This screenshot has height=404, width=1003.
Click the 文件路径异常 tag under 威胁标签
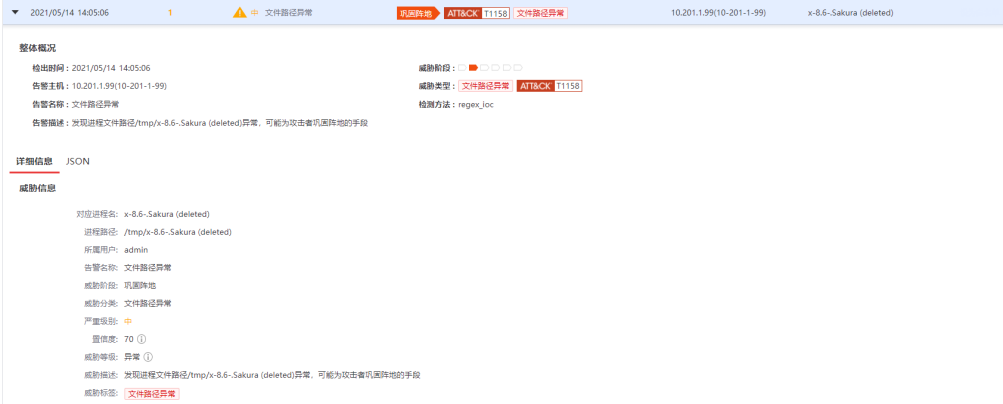pos(151,394)
